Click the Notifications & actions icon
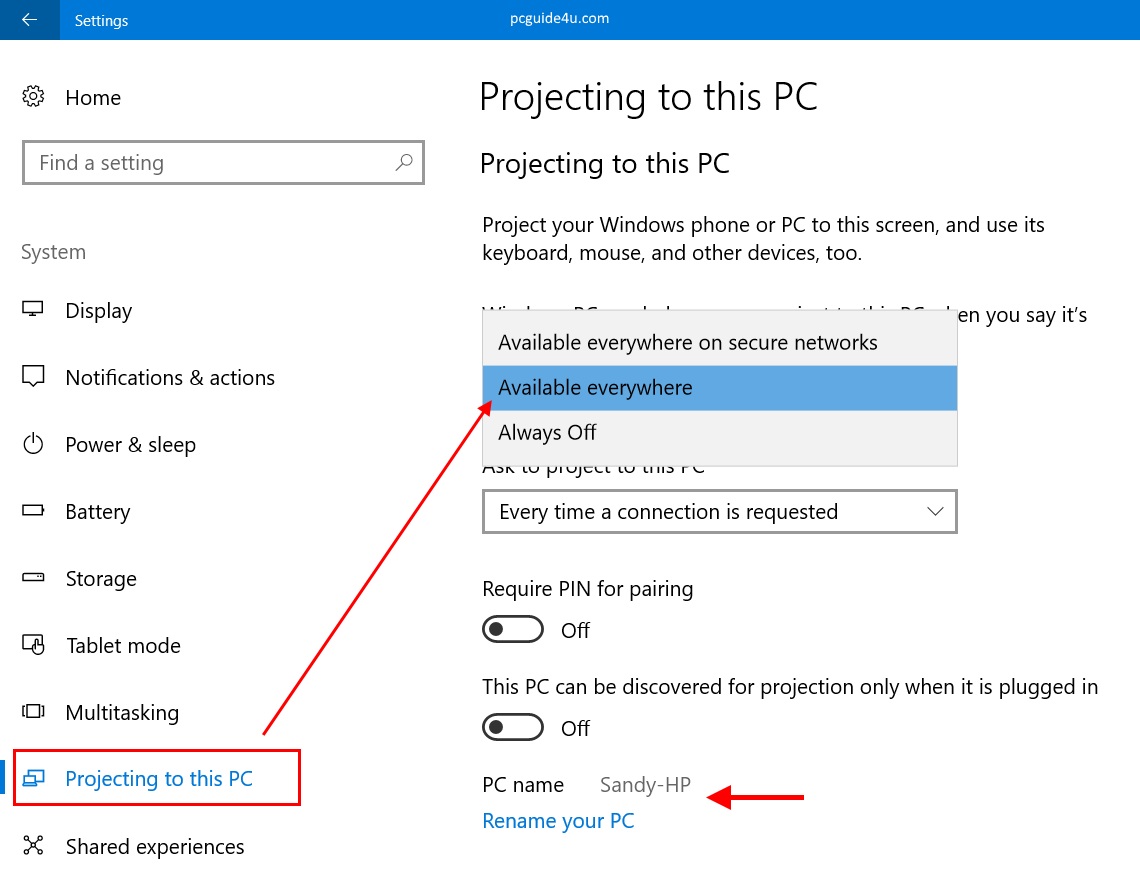Image resolution: width=1140 pixels, height=895 pixels. tap(33, 377)
